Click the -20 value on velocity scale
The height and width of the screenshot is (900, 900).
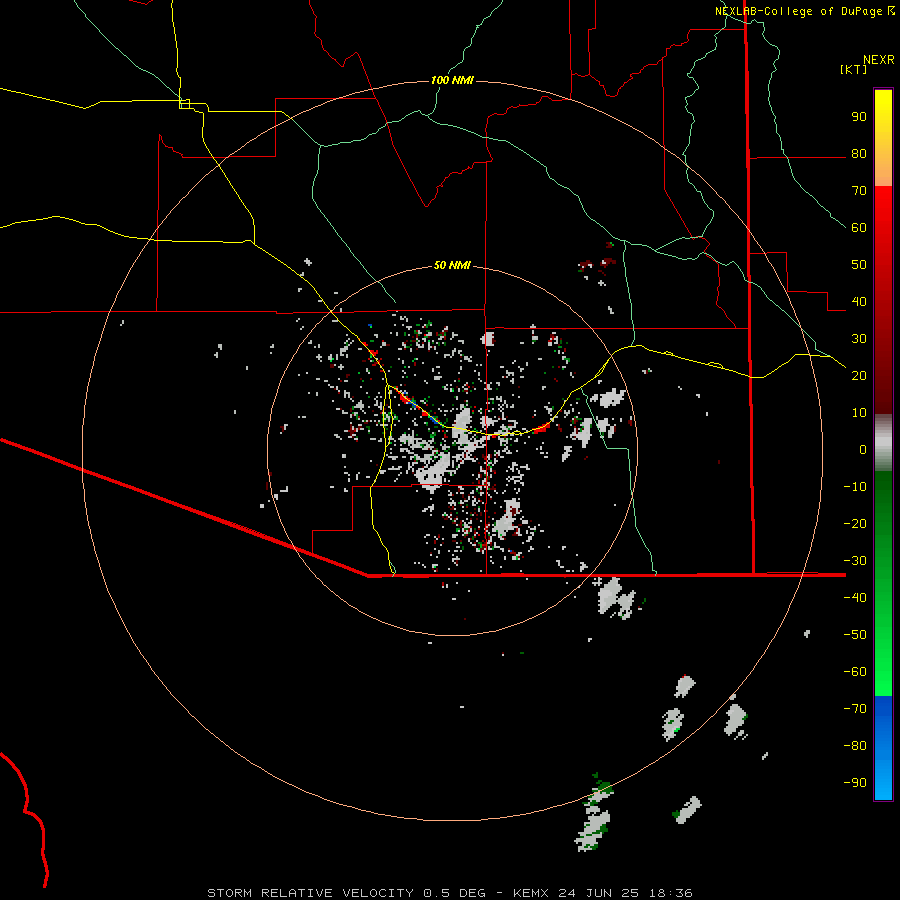pyautogui.click(x=855, y=524)
